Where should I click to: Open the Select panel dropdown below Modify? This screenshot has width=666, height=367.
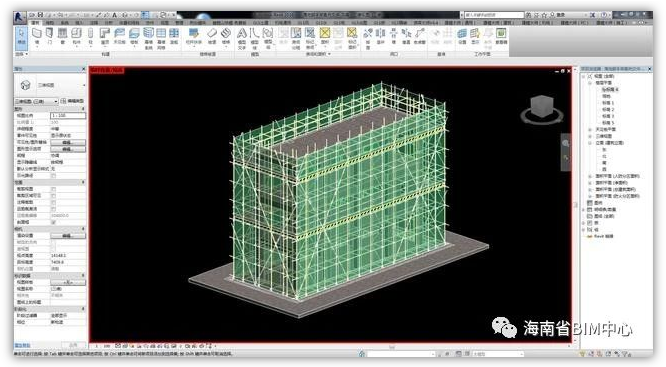point(21,54)
